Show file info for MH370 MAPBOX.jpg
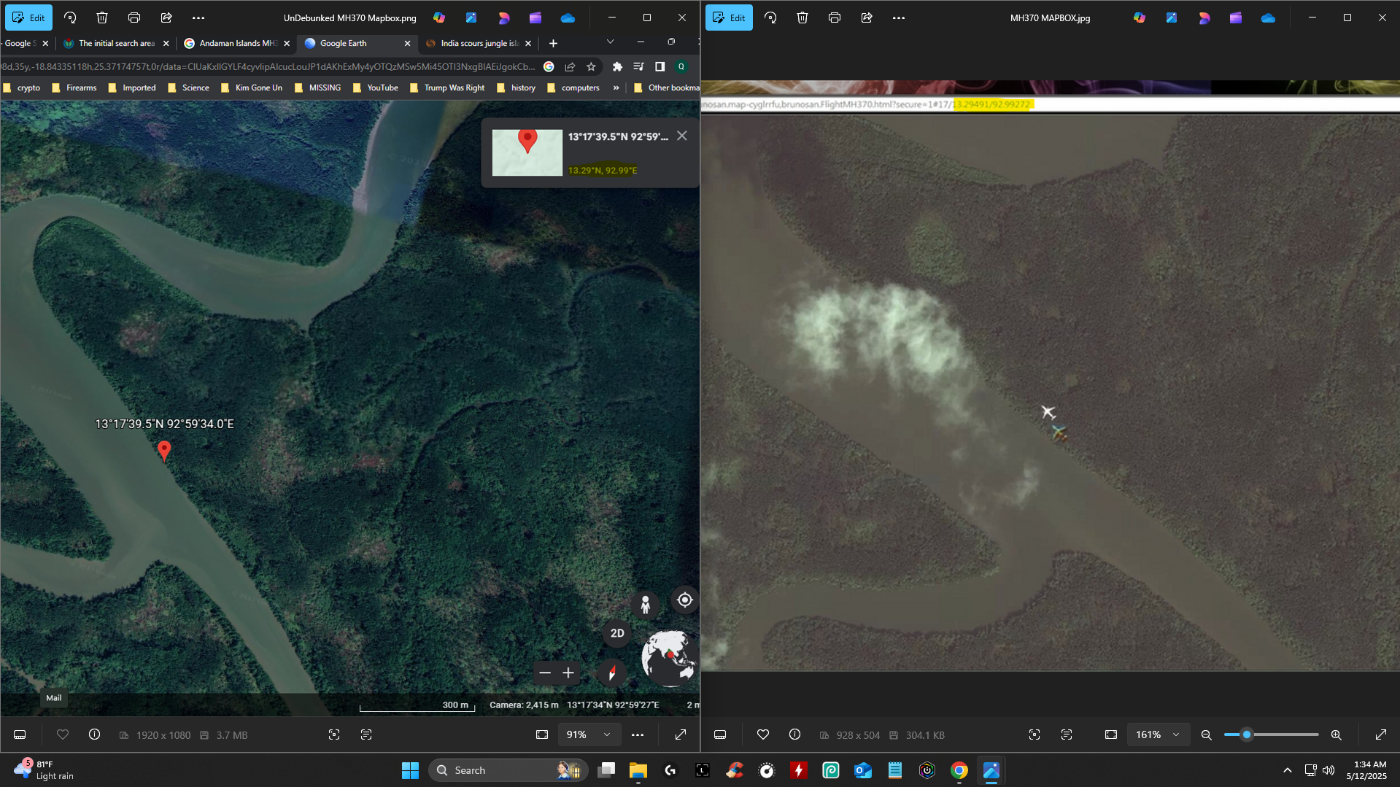The width and height of the screenshot is (1400, 787). click(x=795, y=735)
